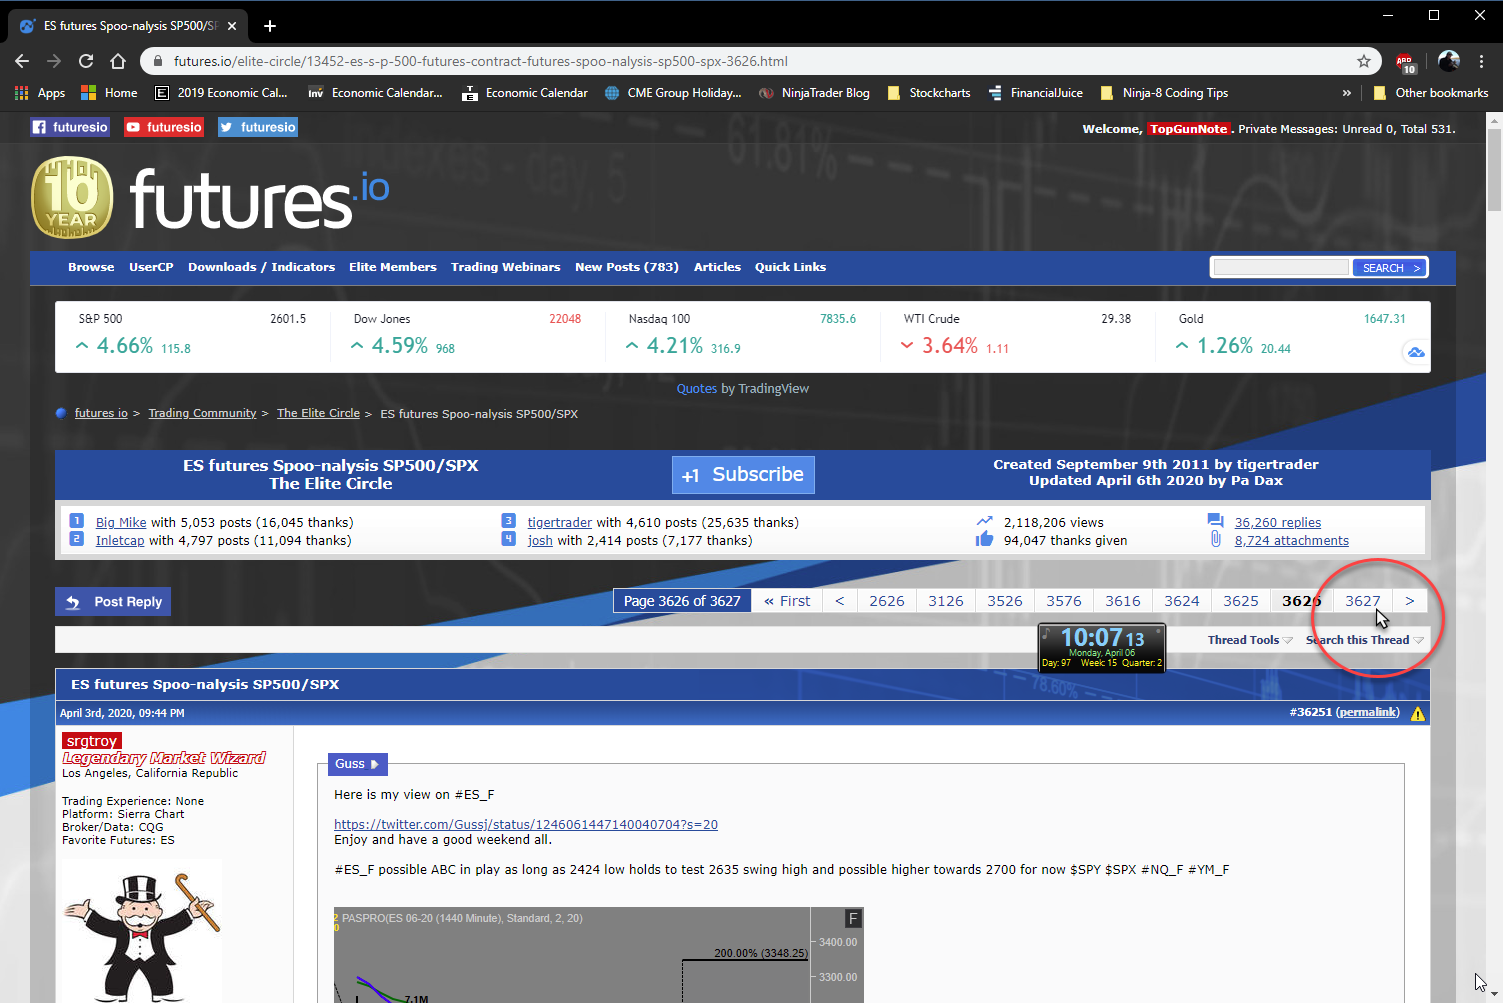
Task: Click the F icon on the chart
Action: tap(853, 918)
